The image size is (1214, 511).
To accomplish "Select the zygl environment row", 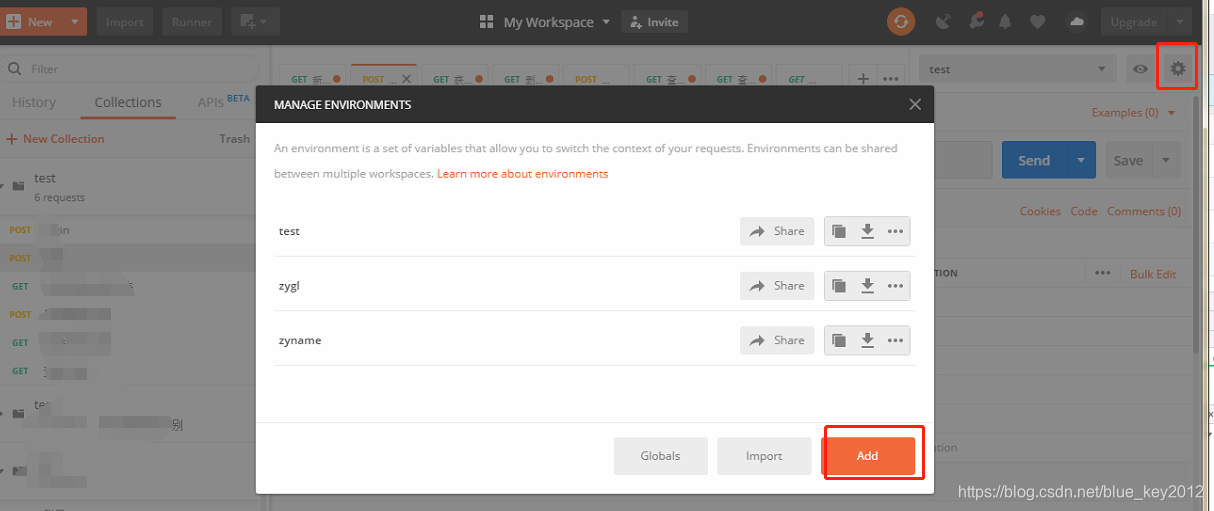I will (594, 286).
